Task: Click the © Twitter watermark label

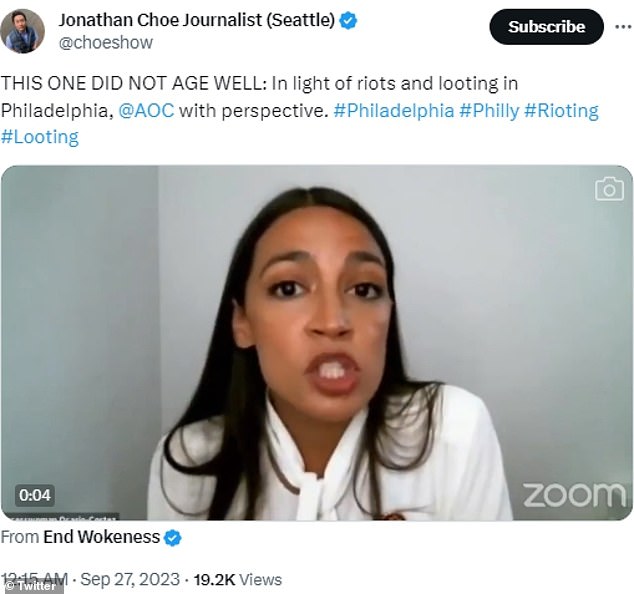Action: [x=32, y=586]
